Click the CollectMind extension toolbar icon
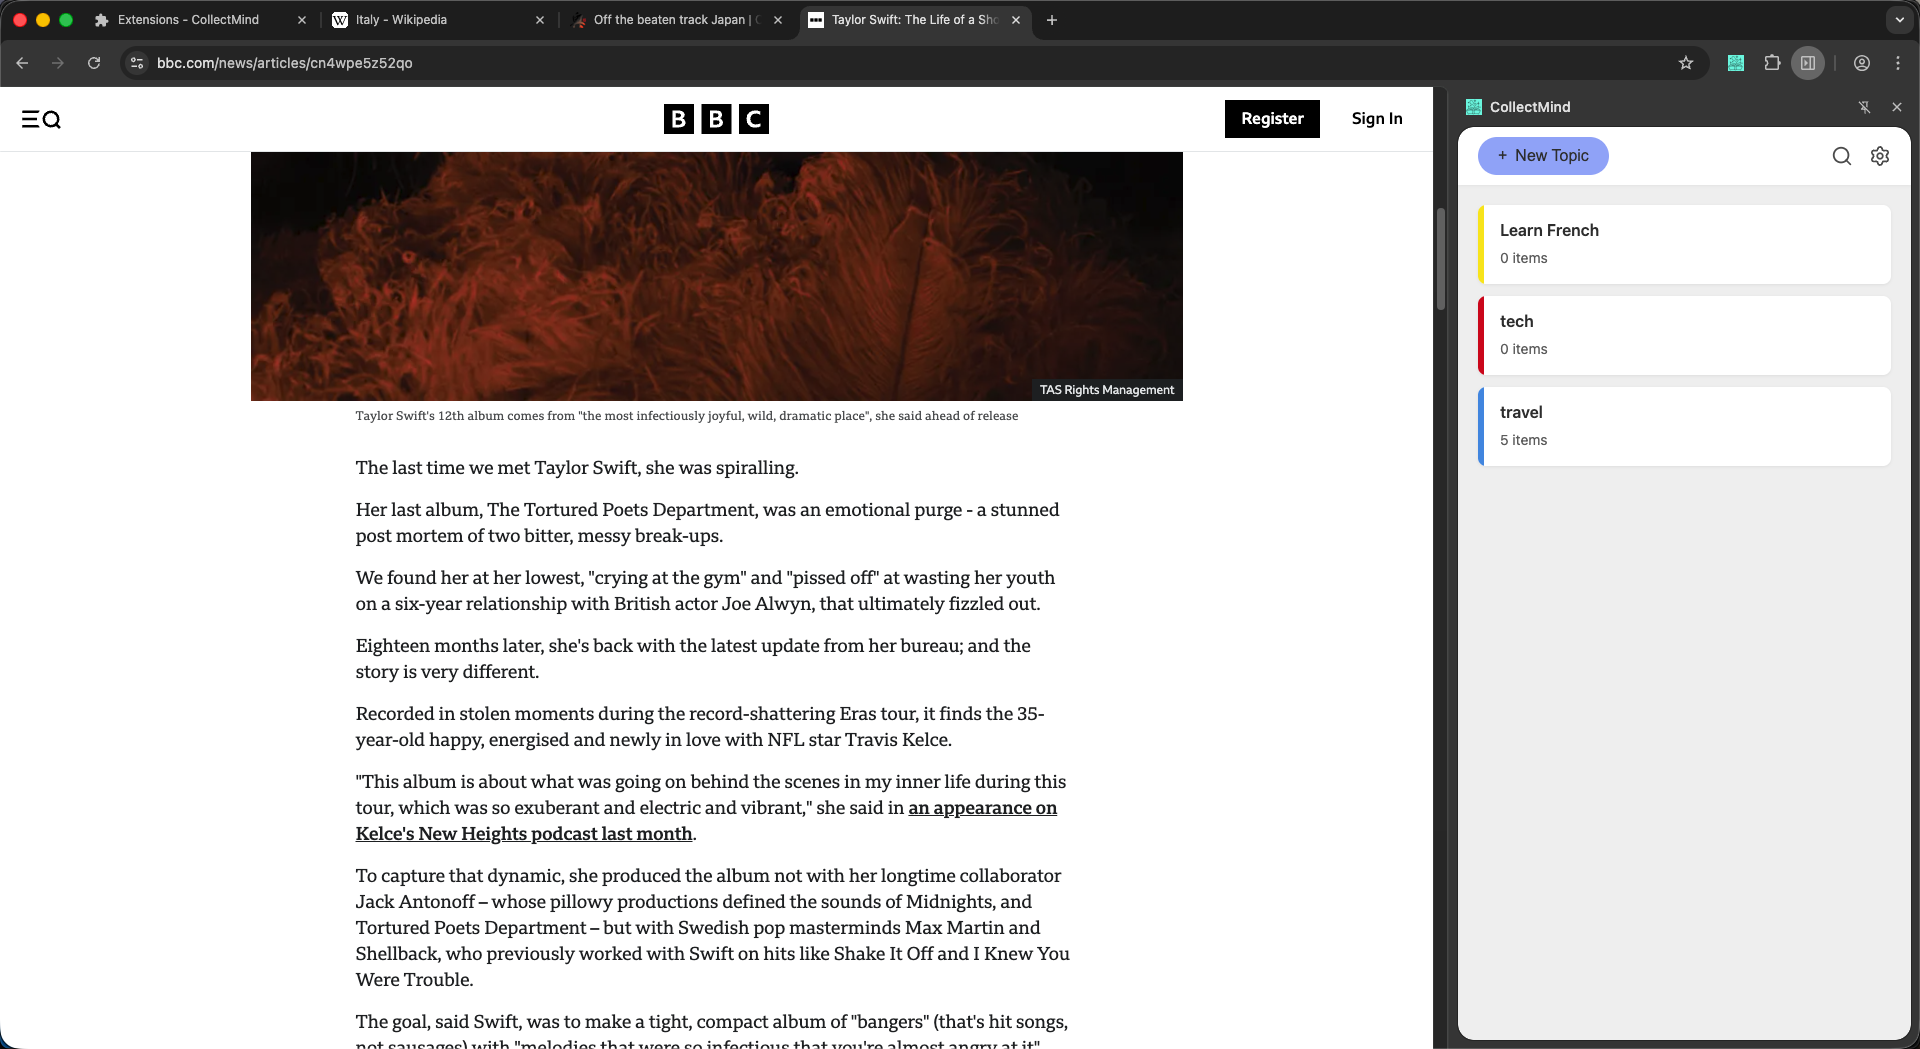 [x=1736, y=63]
